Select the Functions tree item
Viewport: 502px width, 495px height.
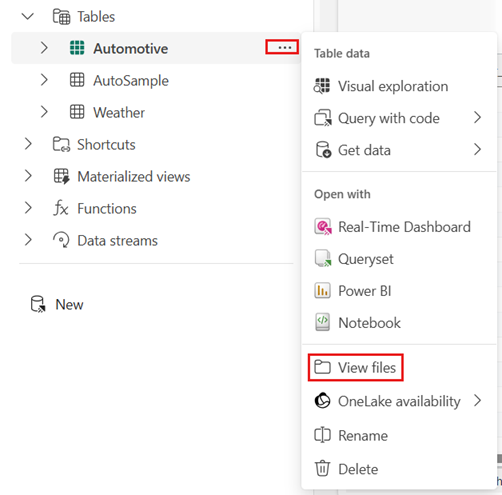pos(156,208)
